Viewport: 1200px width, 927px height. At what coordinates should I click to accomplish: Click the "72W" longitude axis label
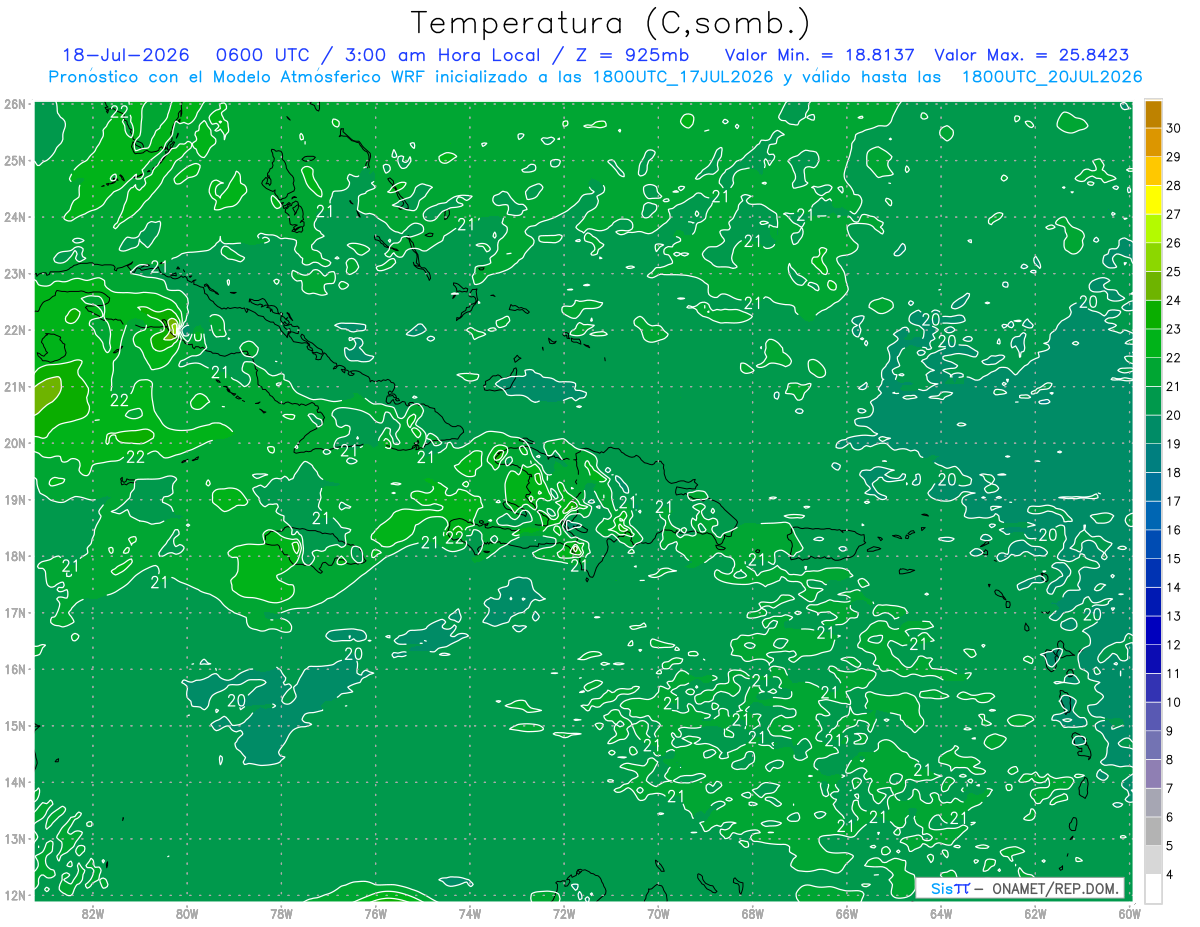564,913
